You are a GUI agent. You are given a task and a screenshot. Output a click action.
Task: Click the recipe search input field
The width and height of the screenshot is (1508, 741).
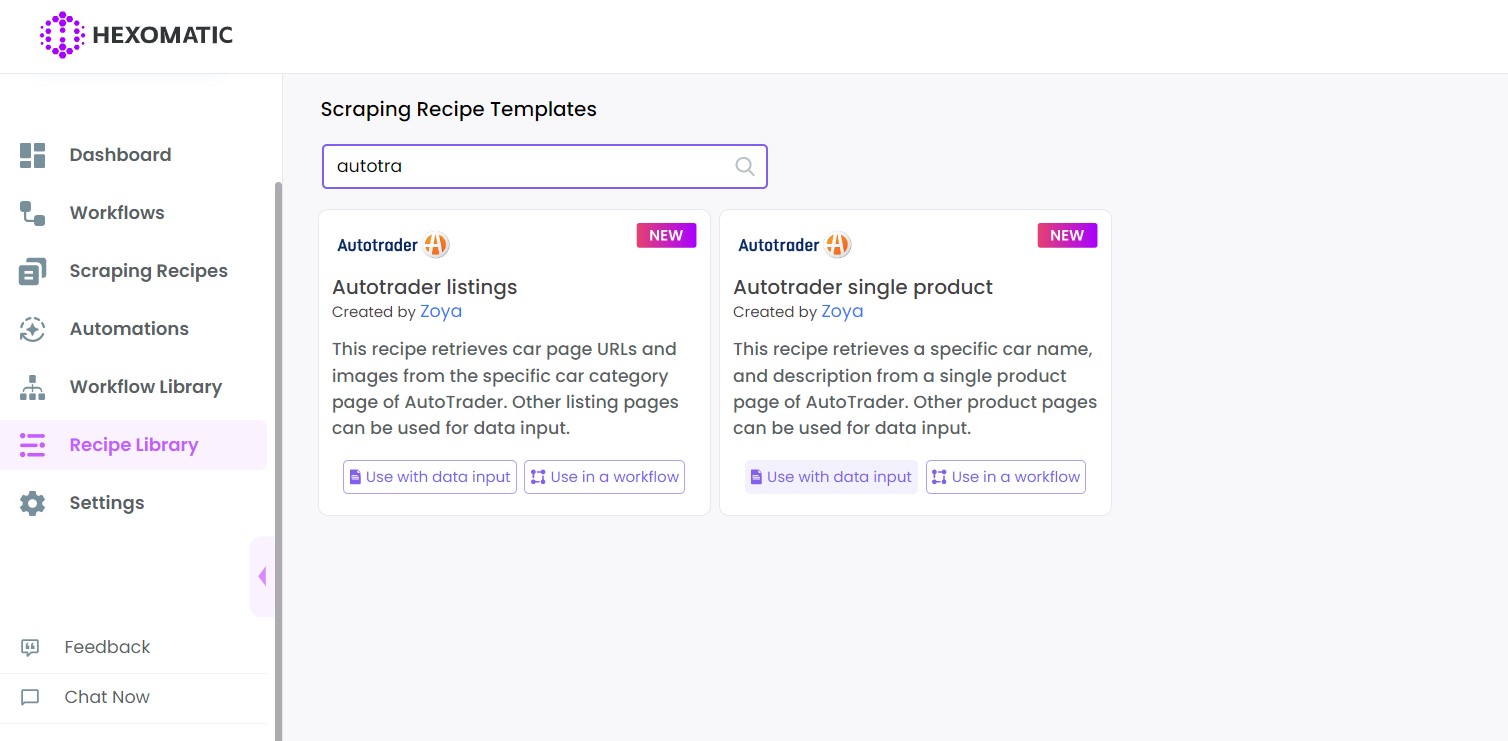pyautogui.click(x=520, y=166)
